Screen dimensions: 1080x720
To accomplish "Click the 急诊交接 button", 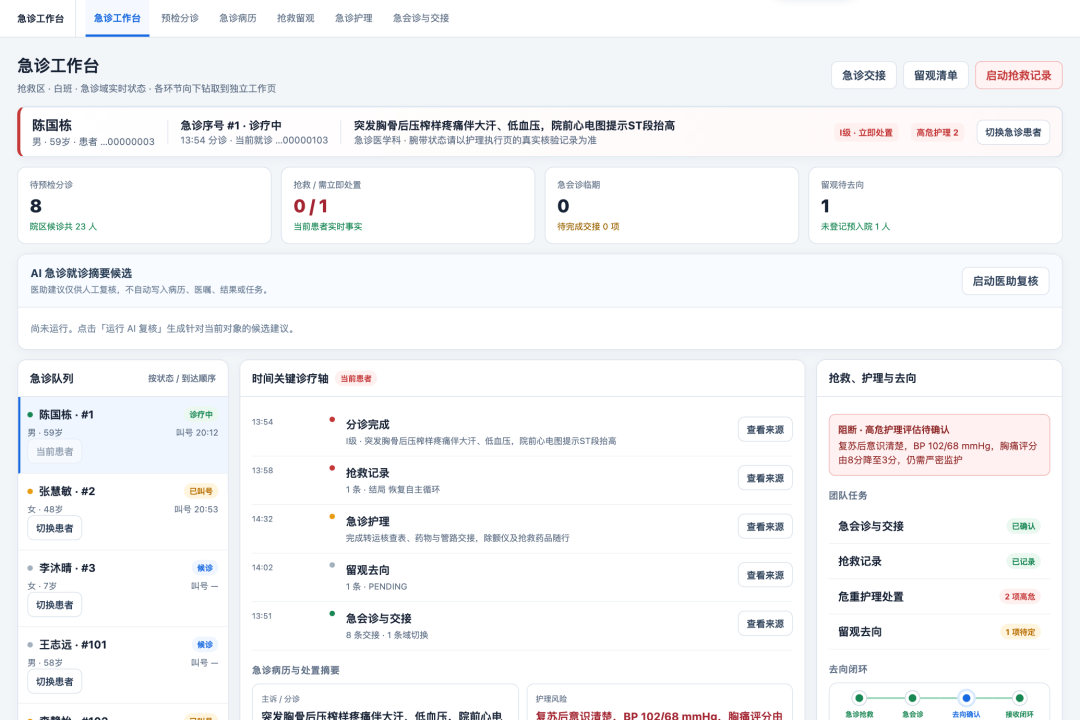I will coord(864,75).
